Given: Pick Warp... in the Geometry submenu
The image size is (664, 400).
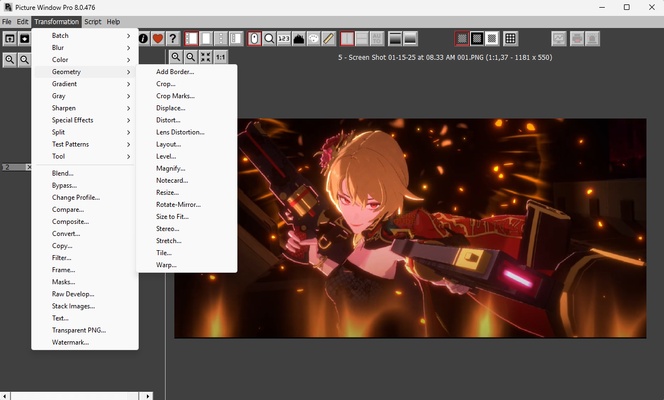Looking at the screenshot, I should click(186, 265).
